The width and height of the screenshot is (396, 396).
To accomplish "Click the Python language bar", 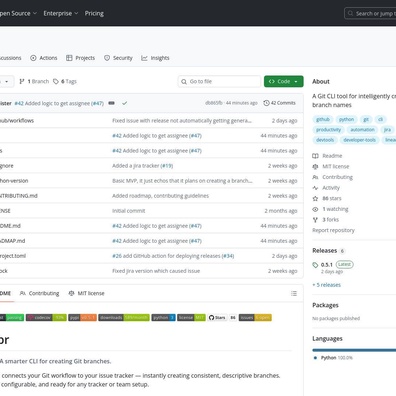I will click(354, 350).
